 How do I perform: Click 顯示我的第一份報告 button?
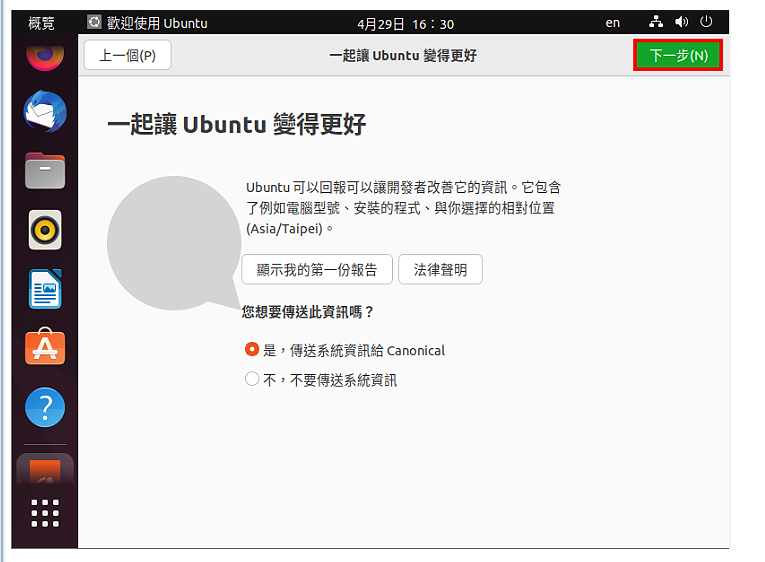point(317,269)
